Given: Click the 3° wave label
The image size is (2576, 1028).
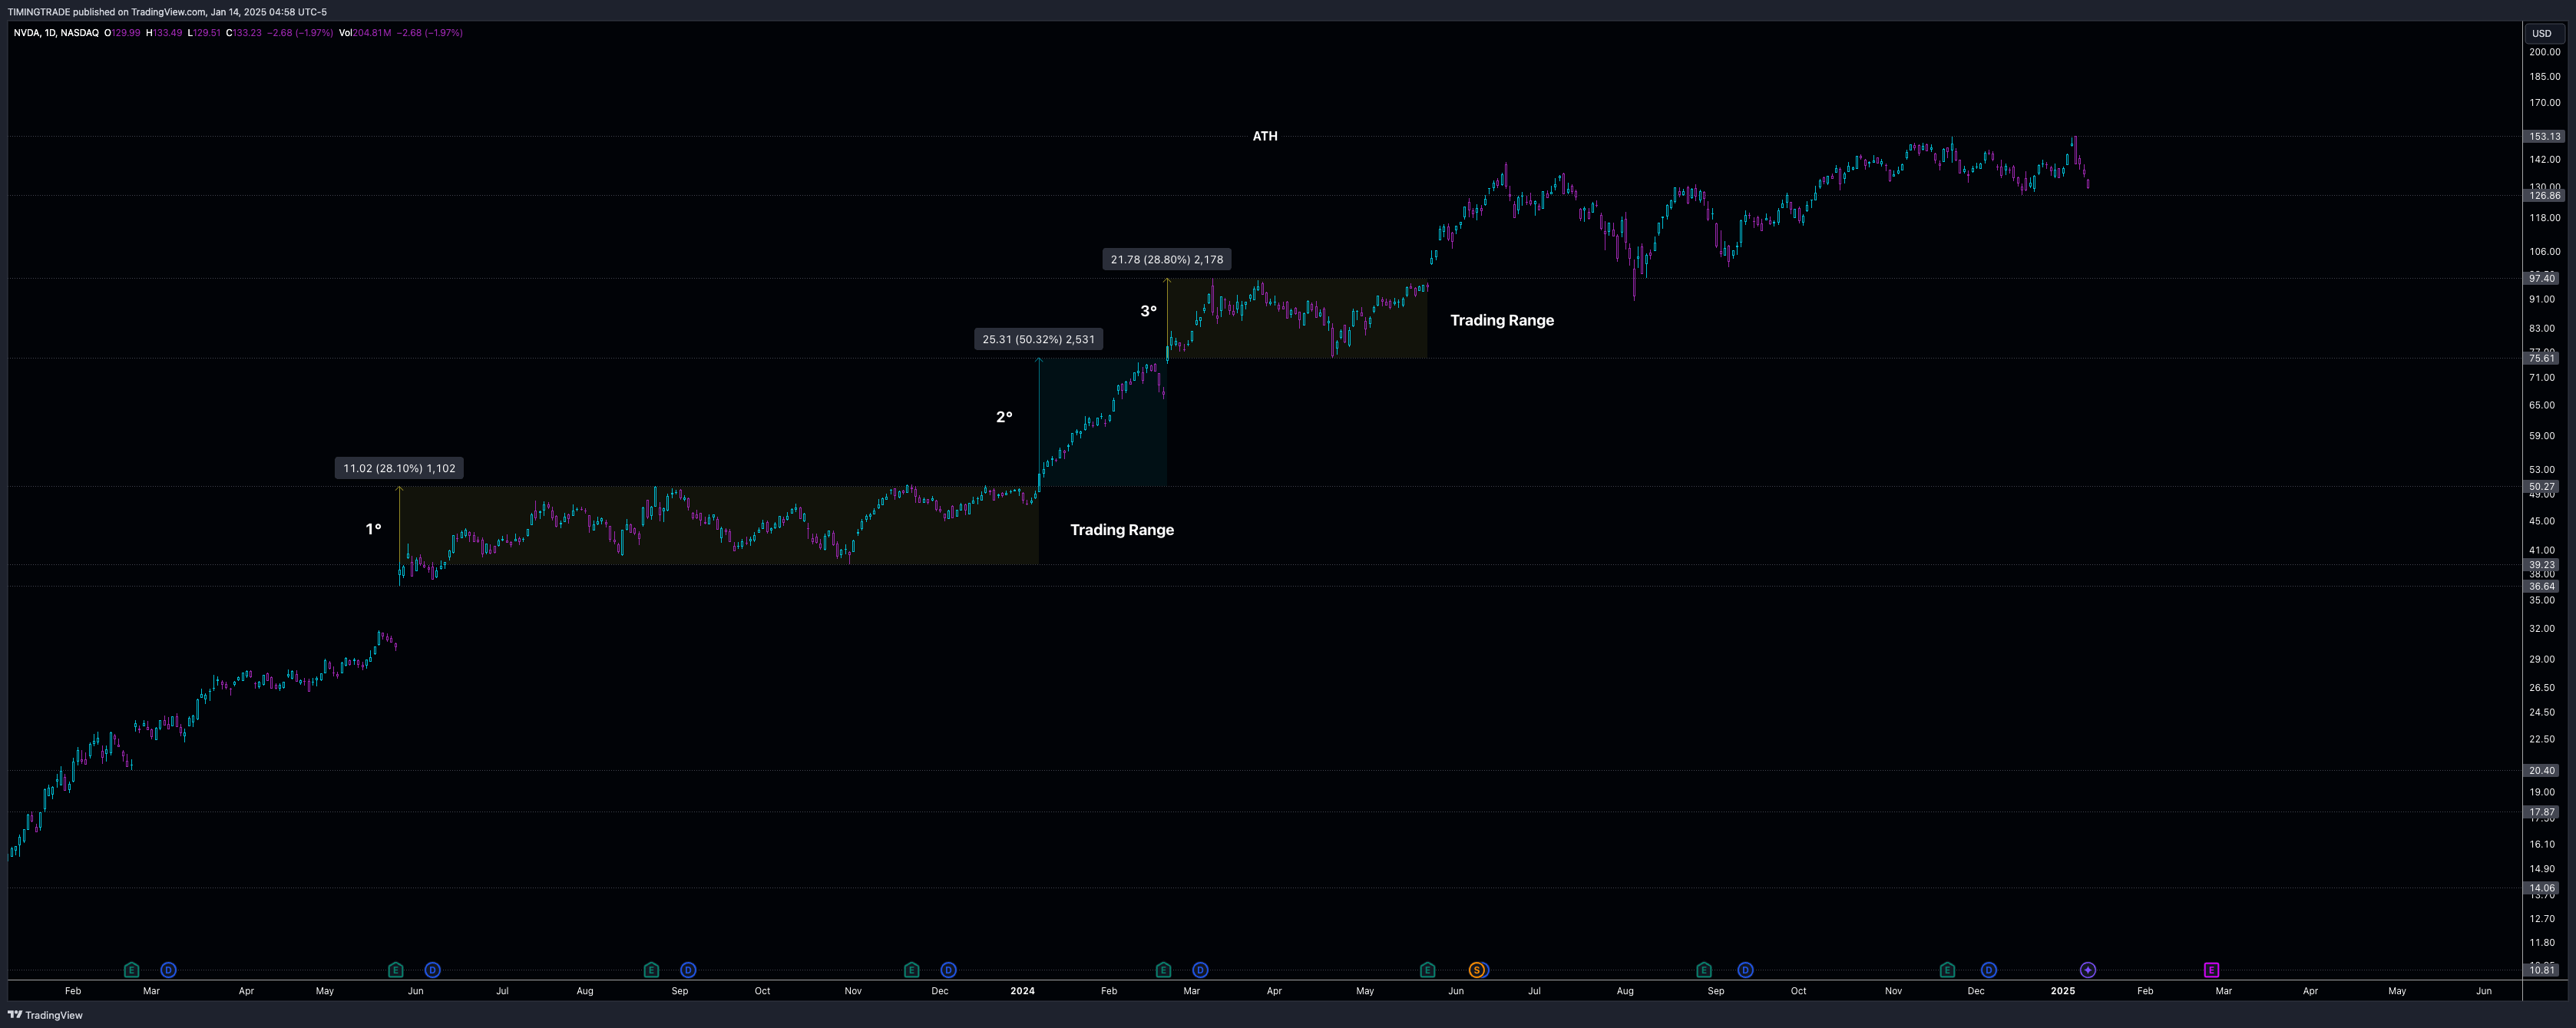Looking at the screenshot, I should click(1149, 311).
